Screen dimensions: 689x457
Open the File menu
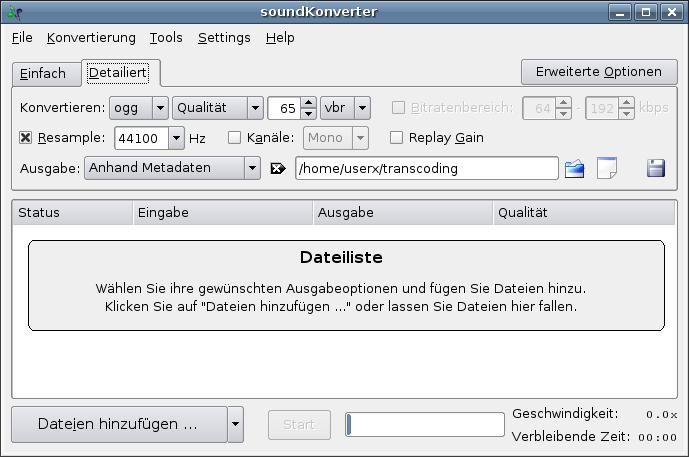click(x=22, y=38)
